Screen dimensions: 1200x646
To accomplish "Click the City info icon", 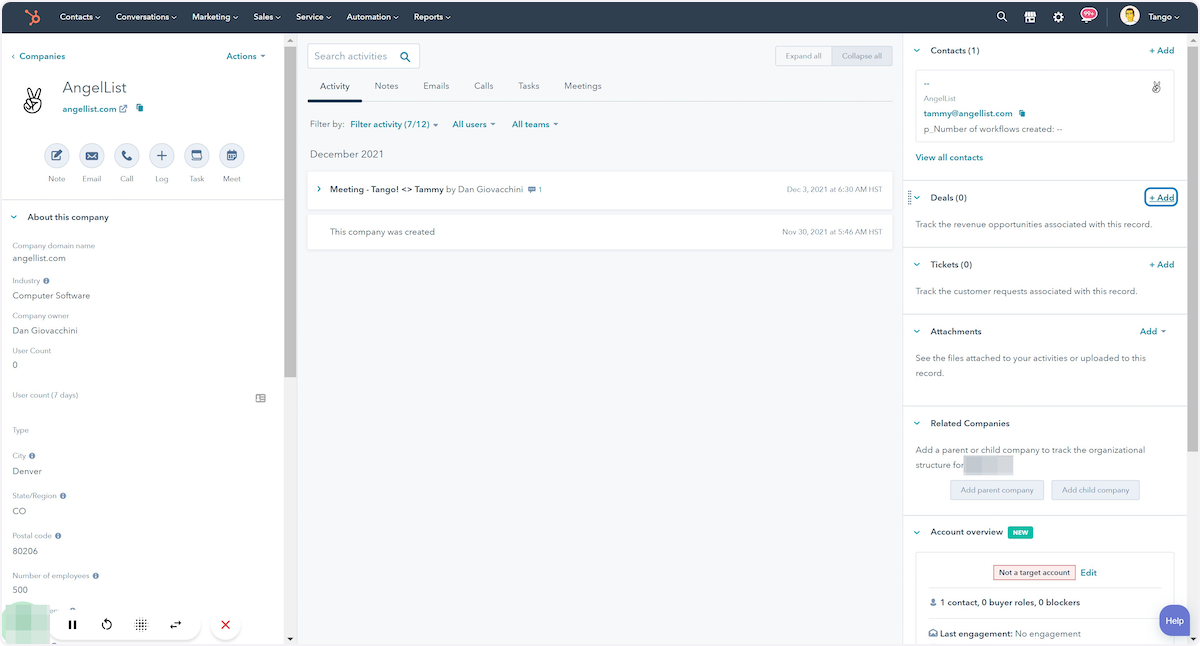I will (x=32, y=456).
